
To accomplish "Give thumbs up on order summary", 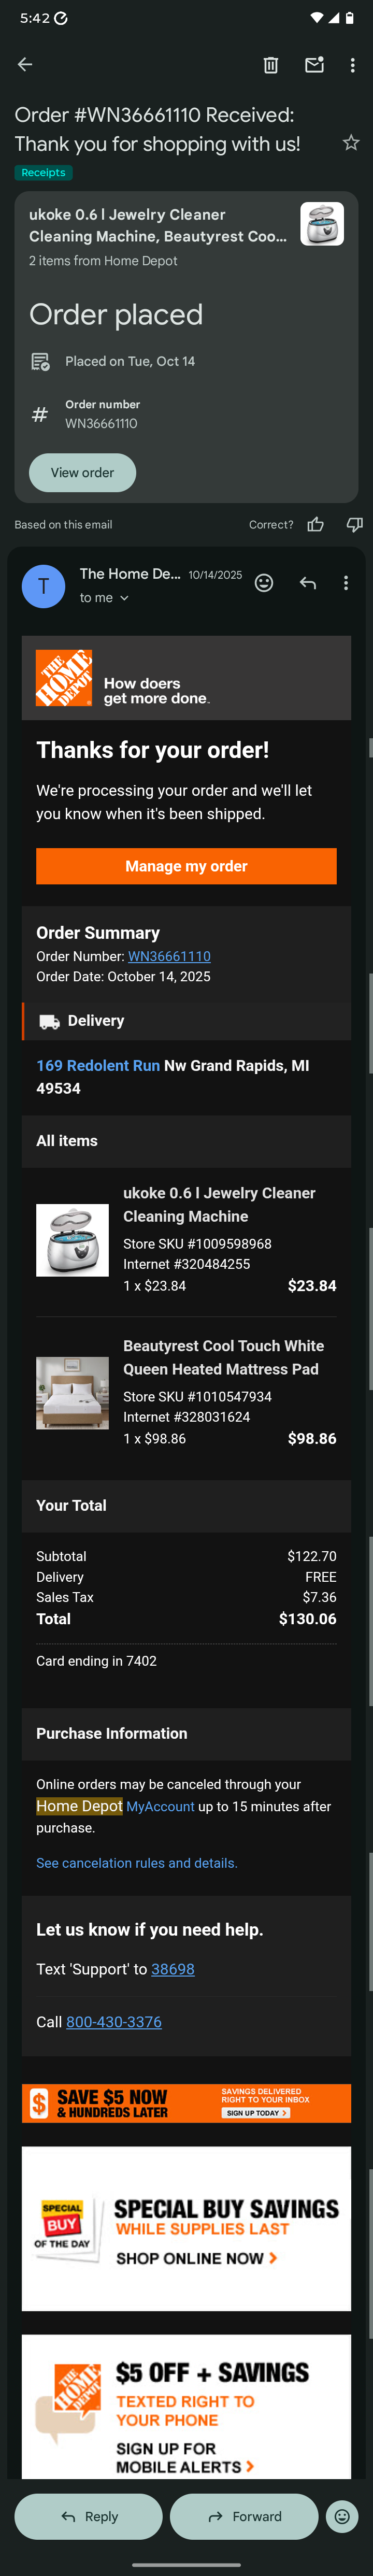I will coord(315,525).
